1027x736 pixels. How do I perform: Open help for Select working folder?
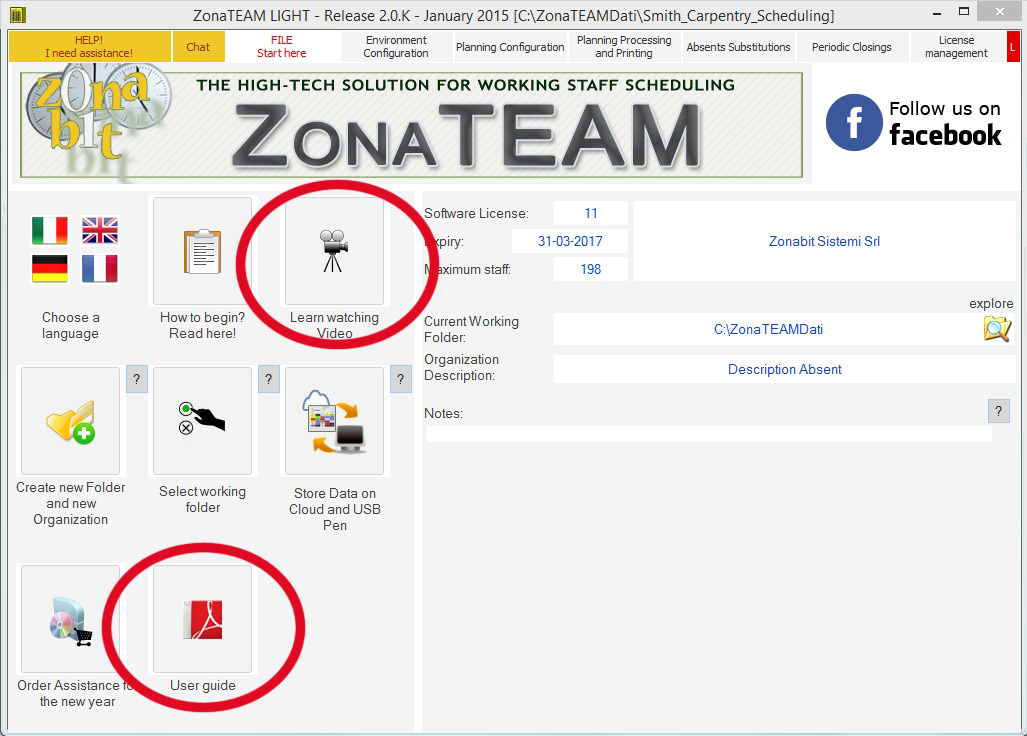269,379
